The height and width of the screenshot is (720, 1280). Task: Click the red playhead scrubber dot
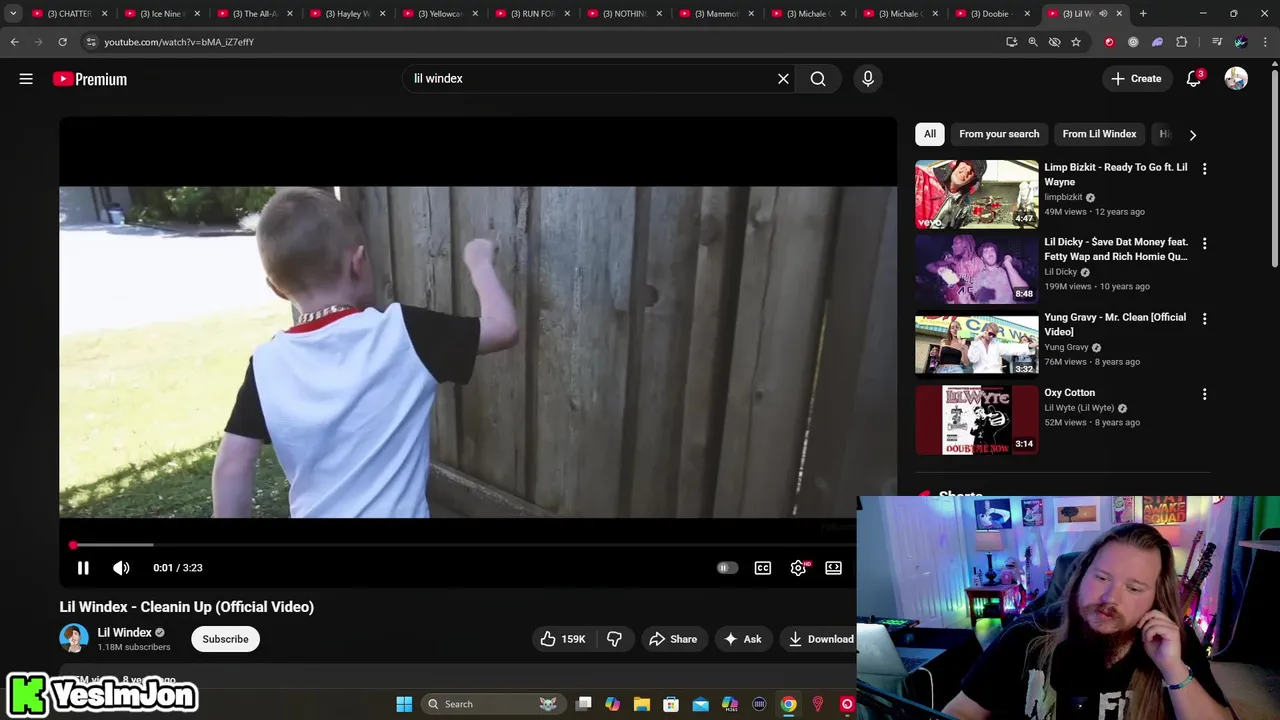point(73,545)
